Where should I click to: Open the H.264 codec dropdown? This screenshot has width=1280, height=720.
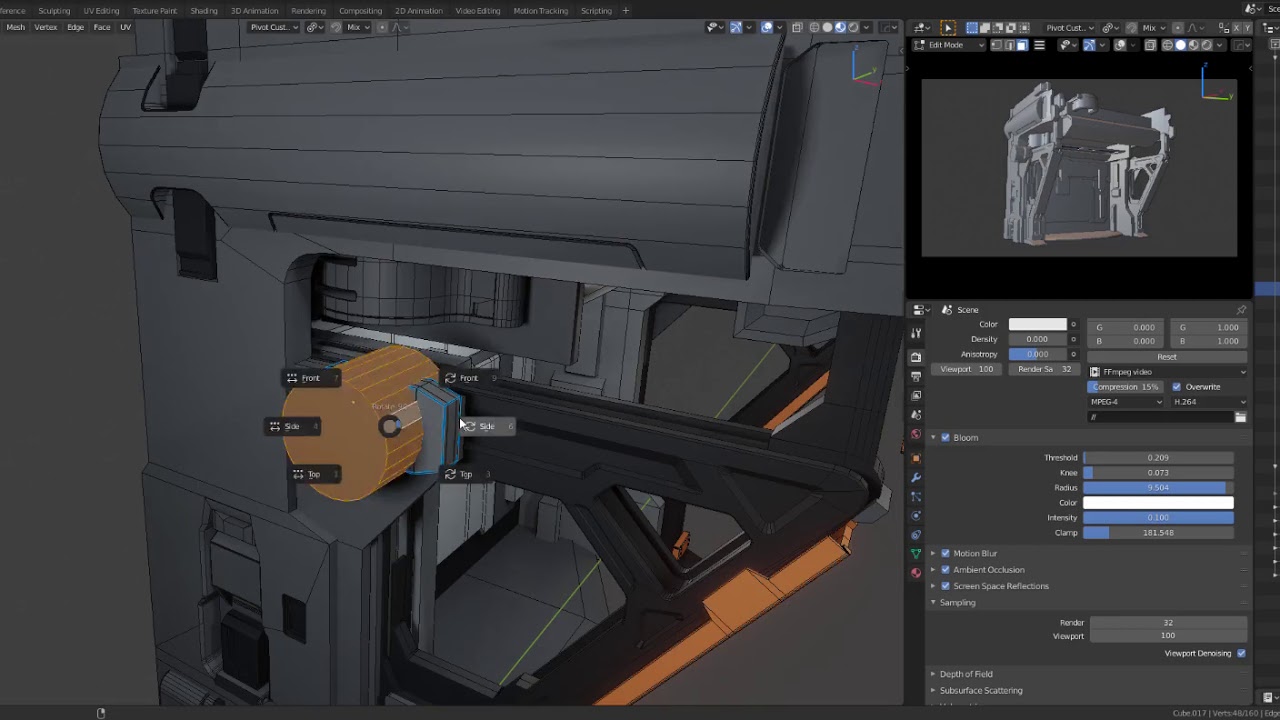1210,402
